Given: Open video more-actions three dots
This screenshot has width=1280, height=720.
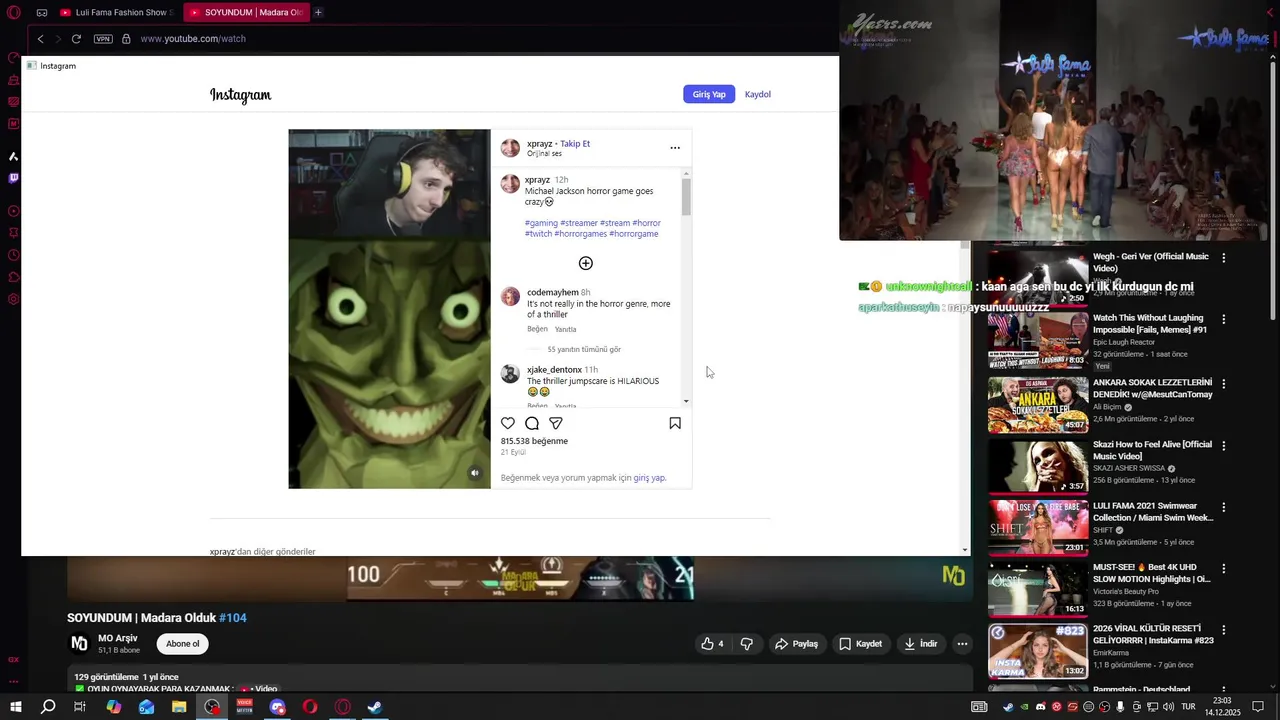Looking at the screenshot, I should (x=962, y=644).
